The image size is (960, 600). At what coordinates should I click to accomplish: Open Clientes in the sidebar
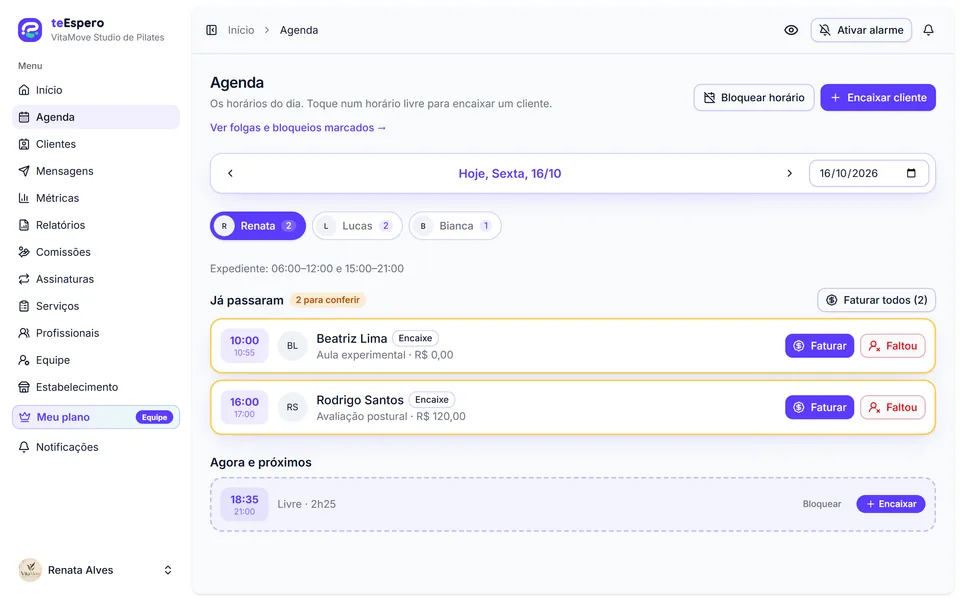pyautogui.click(x=96, y=144)
